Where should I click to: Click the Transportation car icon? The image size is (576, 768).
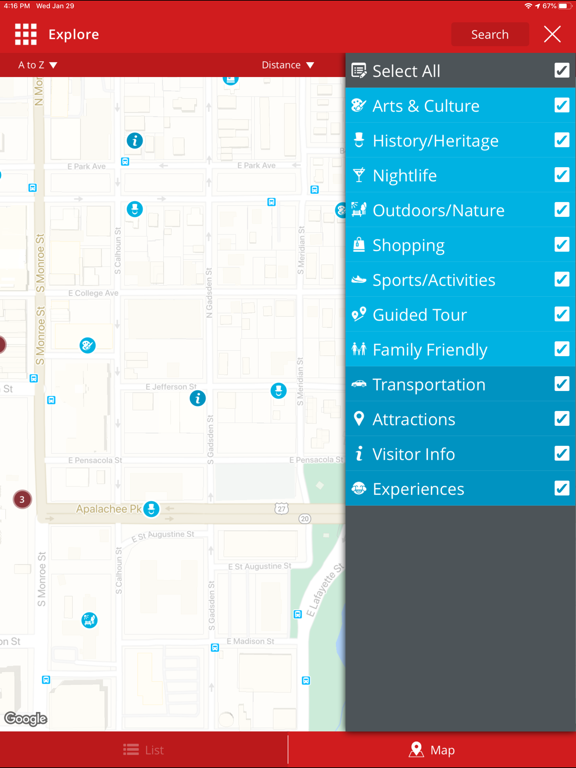(359, 384)
